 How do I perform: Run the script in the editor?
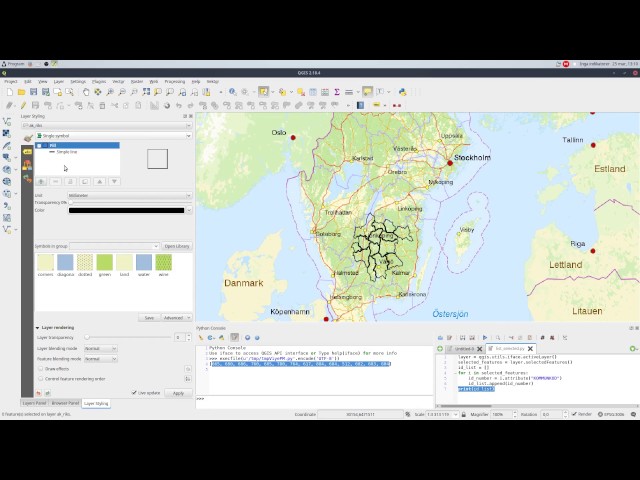[485, 338]
